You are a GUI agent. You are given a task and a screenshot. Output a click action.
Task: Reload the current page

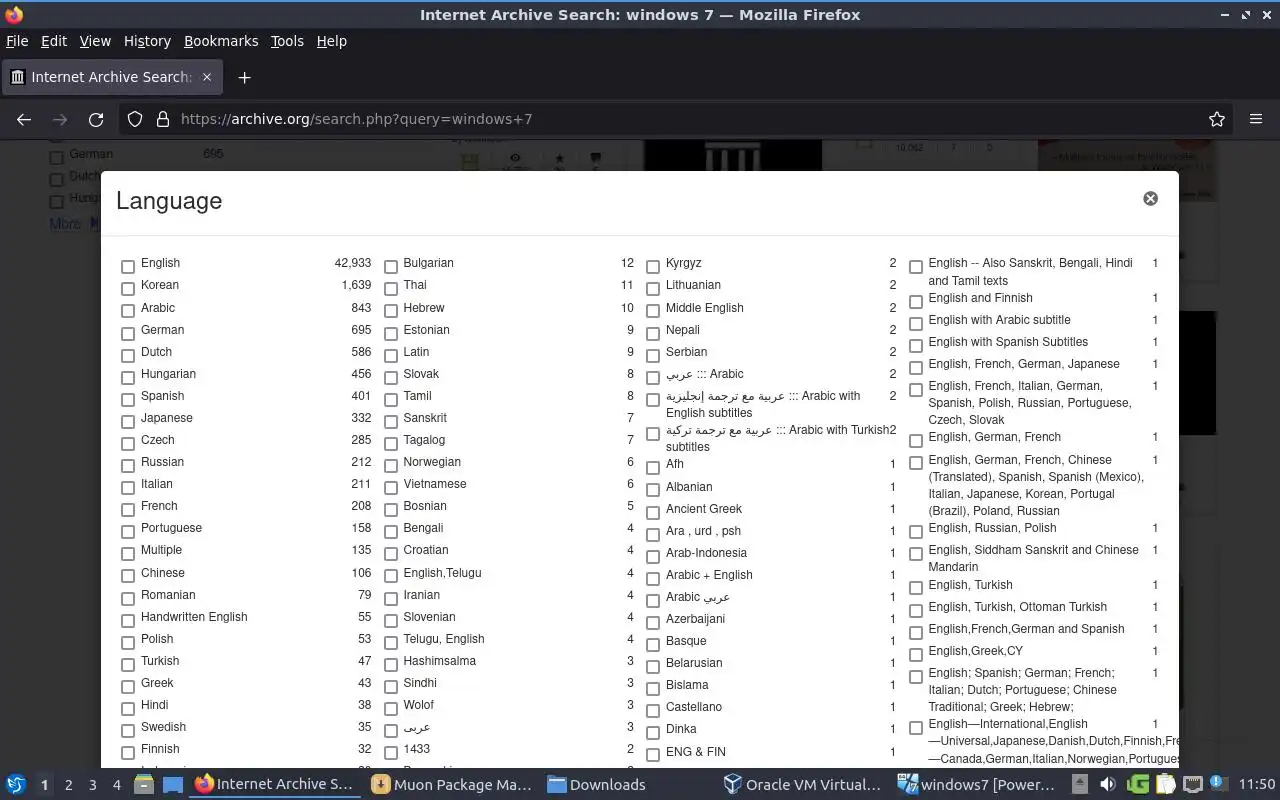tap(96, 119)
